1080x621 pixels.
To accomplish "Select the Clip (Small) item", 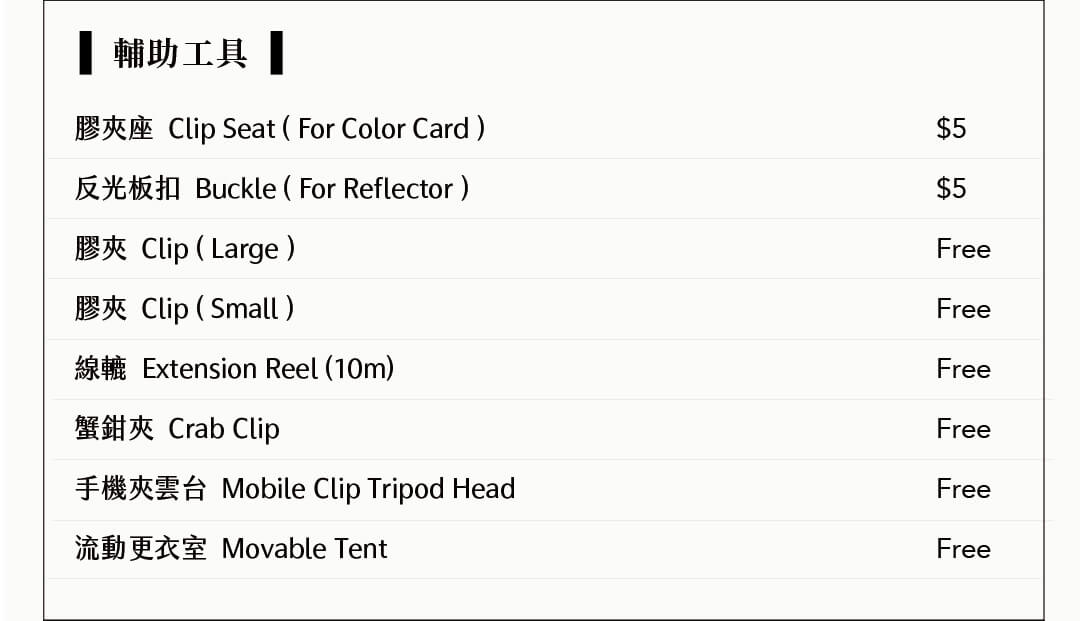I will pos(185,308).
